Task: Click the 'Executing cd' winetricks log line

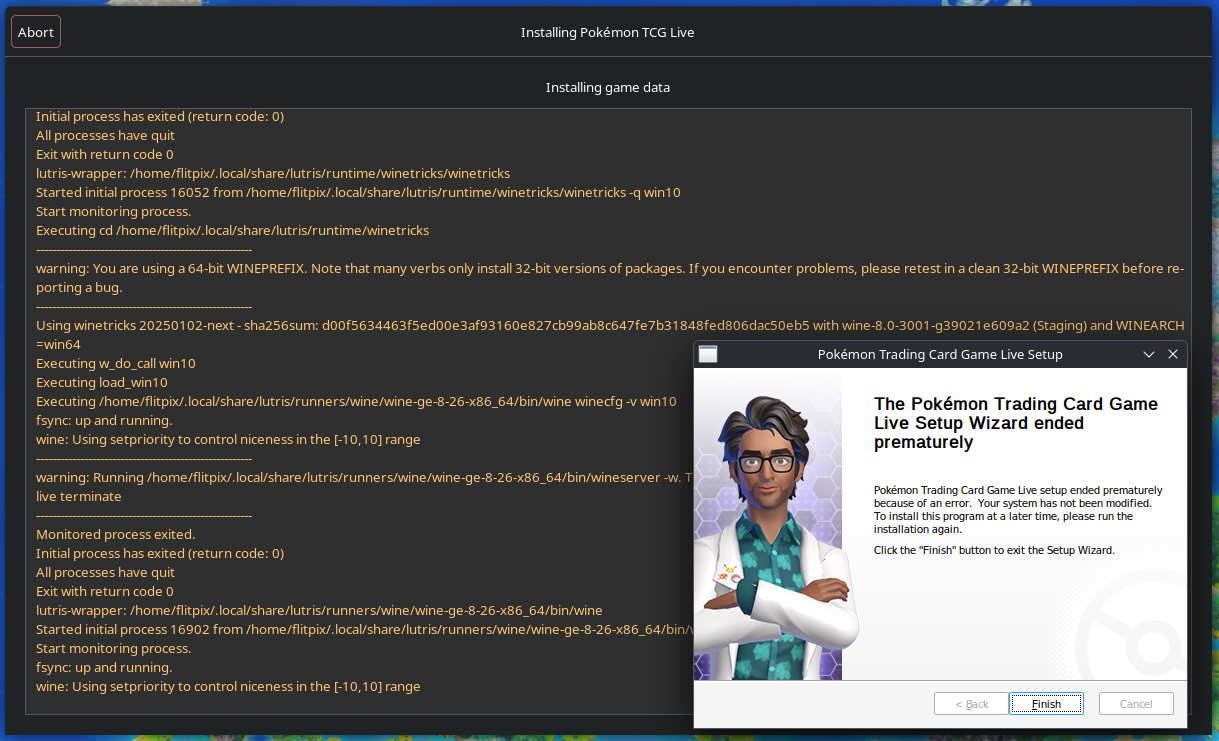Action: 232,230
